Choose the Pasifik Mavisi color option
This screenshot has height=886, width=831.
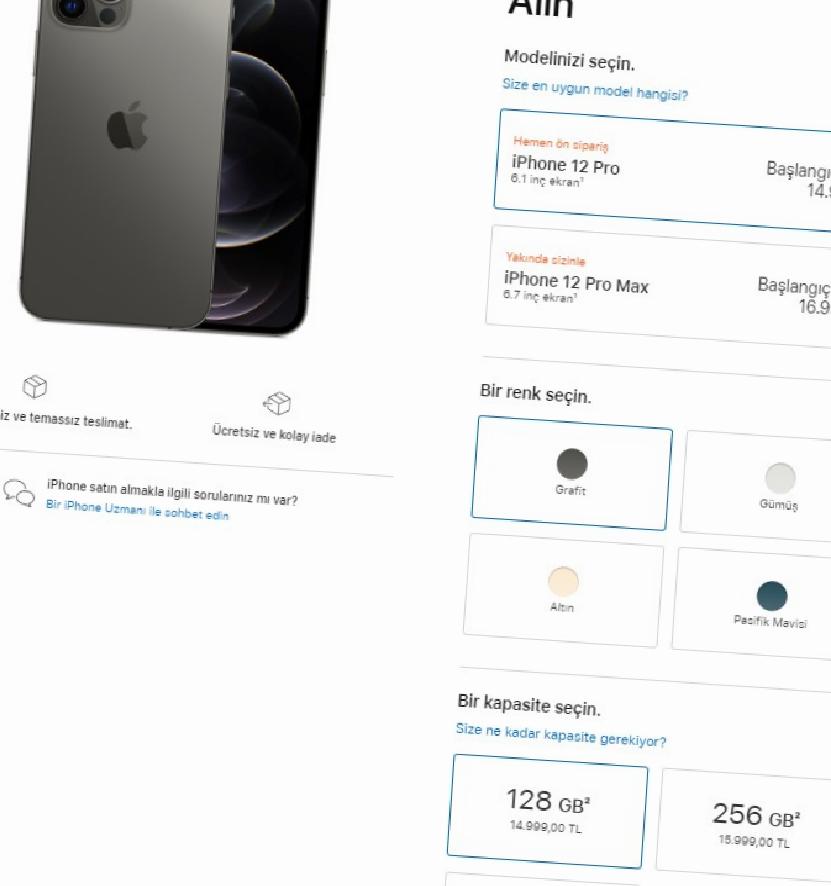click(753, 603)
